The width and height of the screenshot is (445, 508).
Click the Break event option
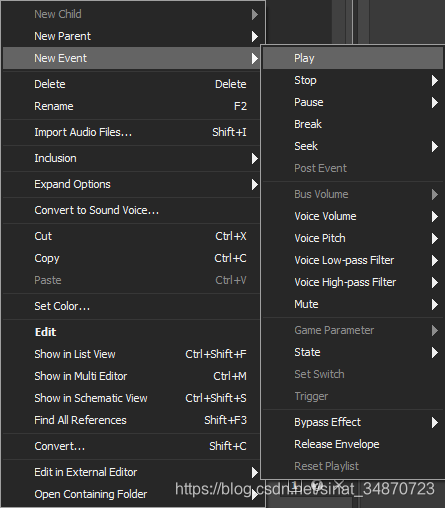tap(353, 124)
